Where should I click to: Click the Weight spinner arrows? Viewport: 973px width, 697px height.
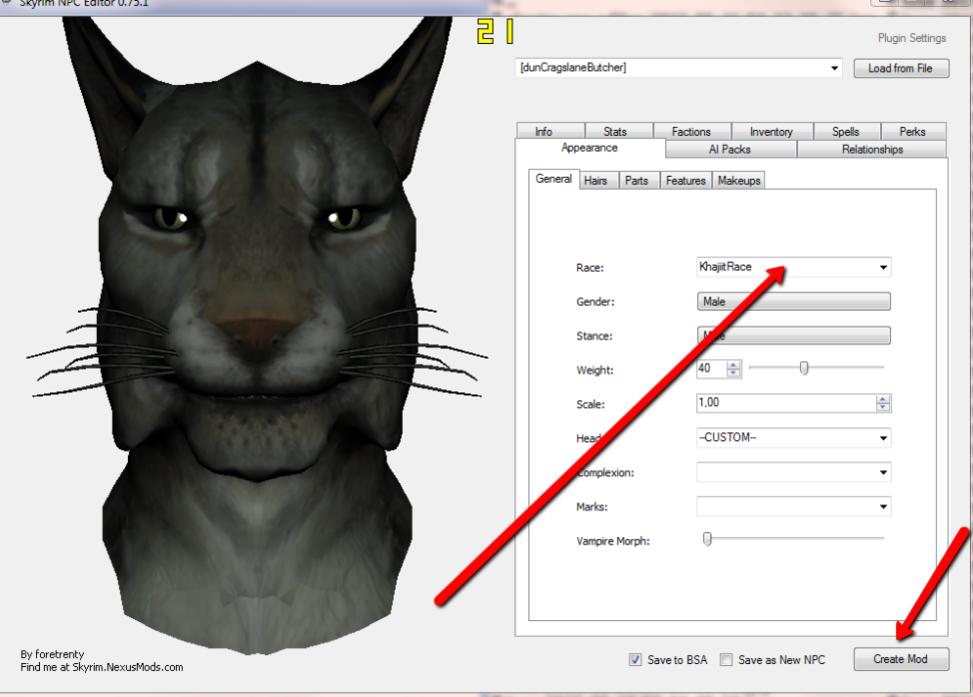733,369
